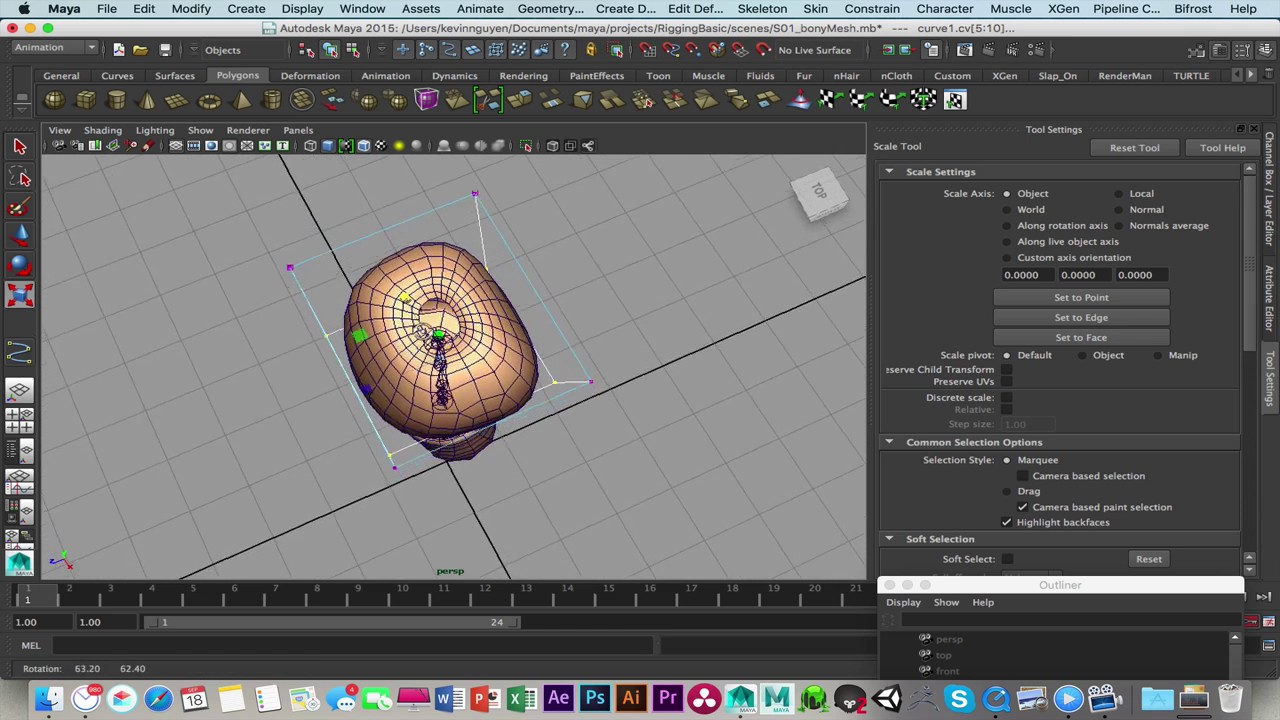Pick the Paint Selection tool in toolbox
The image size is (1280, 720).
click(x=19, y=207)
